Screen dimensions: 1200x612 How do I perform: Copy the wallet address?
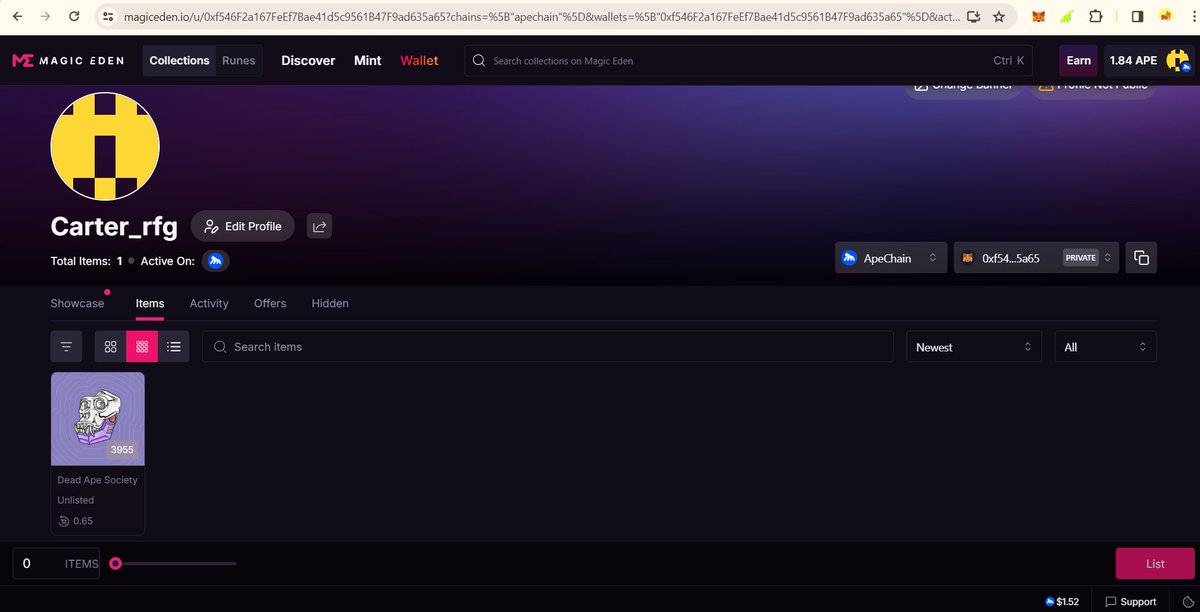click(x=1141, y=258)
